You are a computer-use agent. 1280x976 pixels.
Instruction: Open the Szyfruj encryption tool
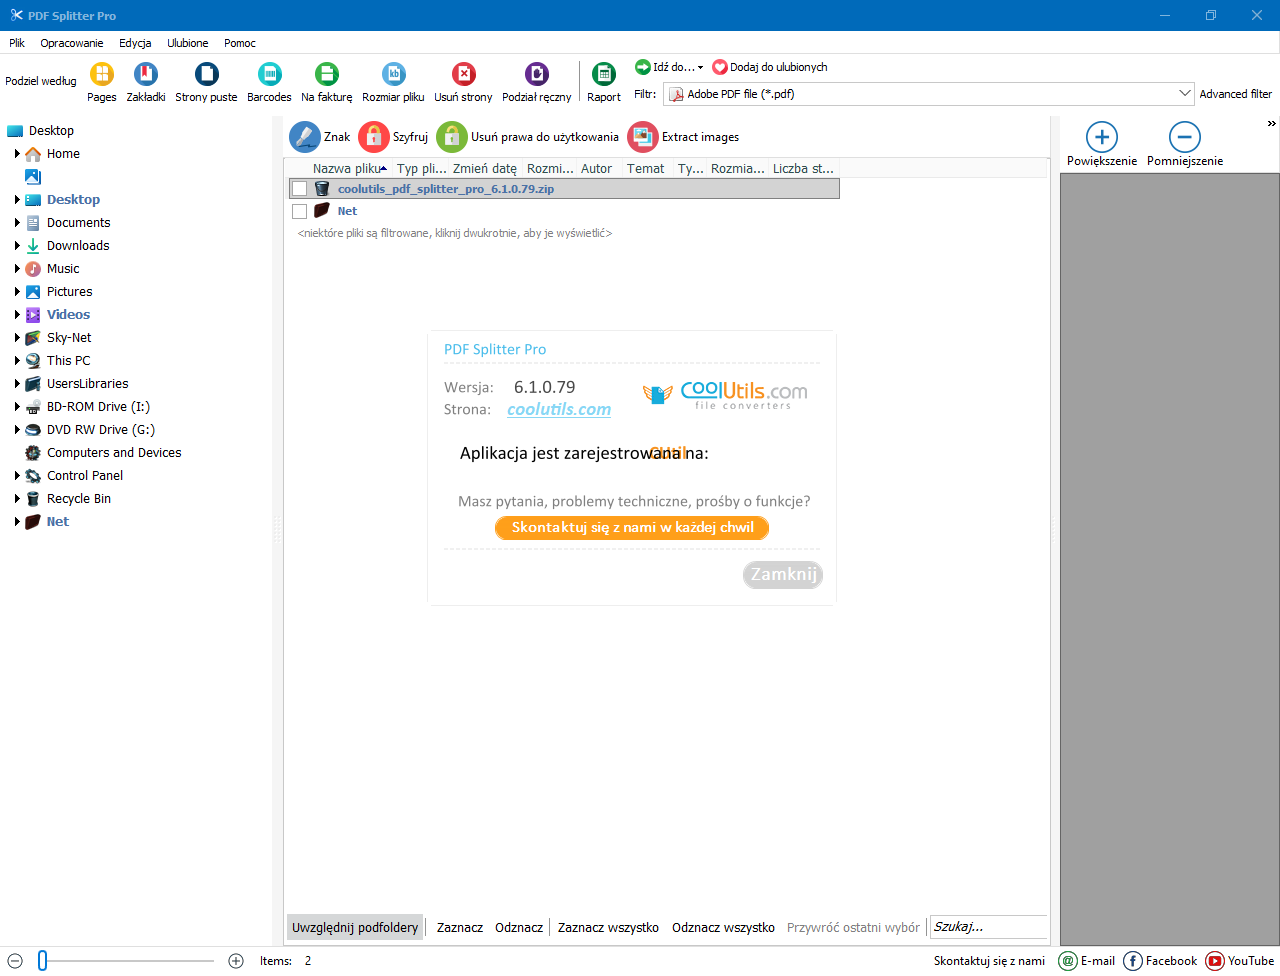[393, 137]
